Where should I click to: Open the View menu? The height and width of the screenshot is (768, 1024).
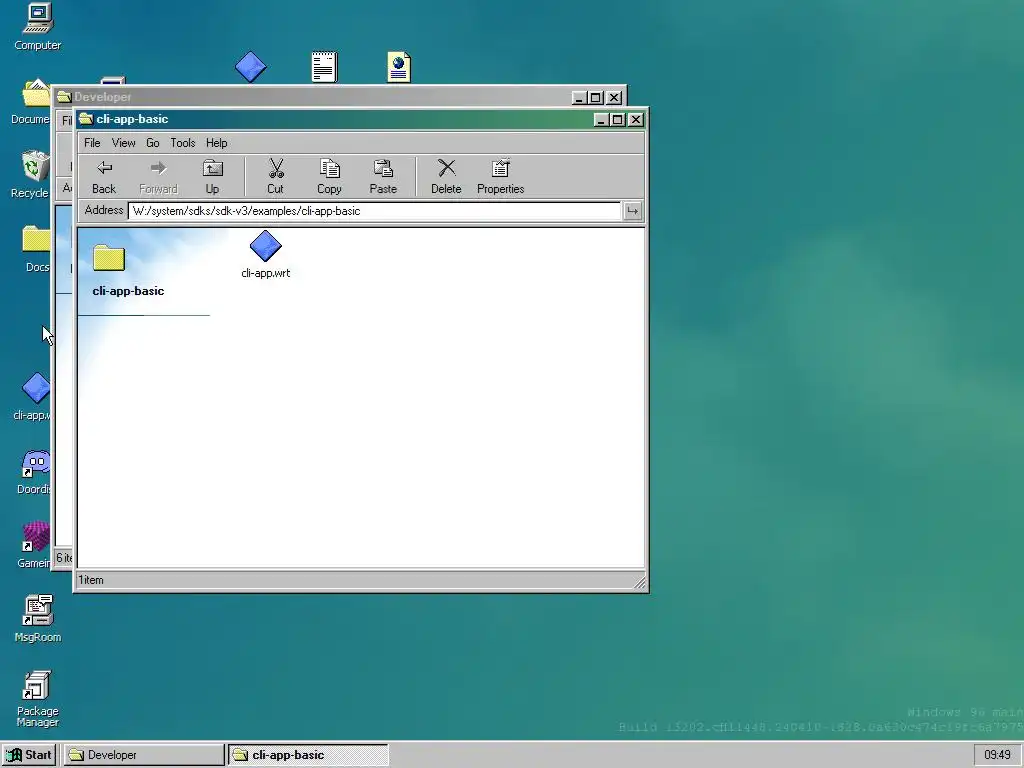(123, 143)
